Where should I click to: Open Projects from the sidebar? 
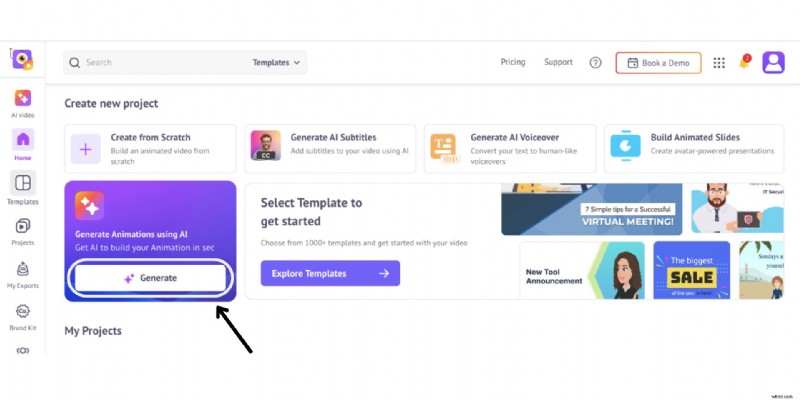22,230
